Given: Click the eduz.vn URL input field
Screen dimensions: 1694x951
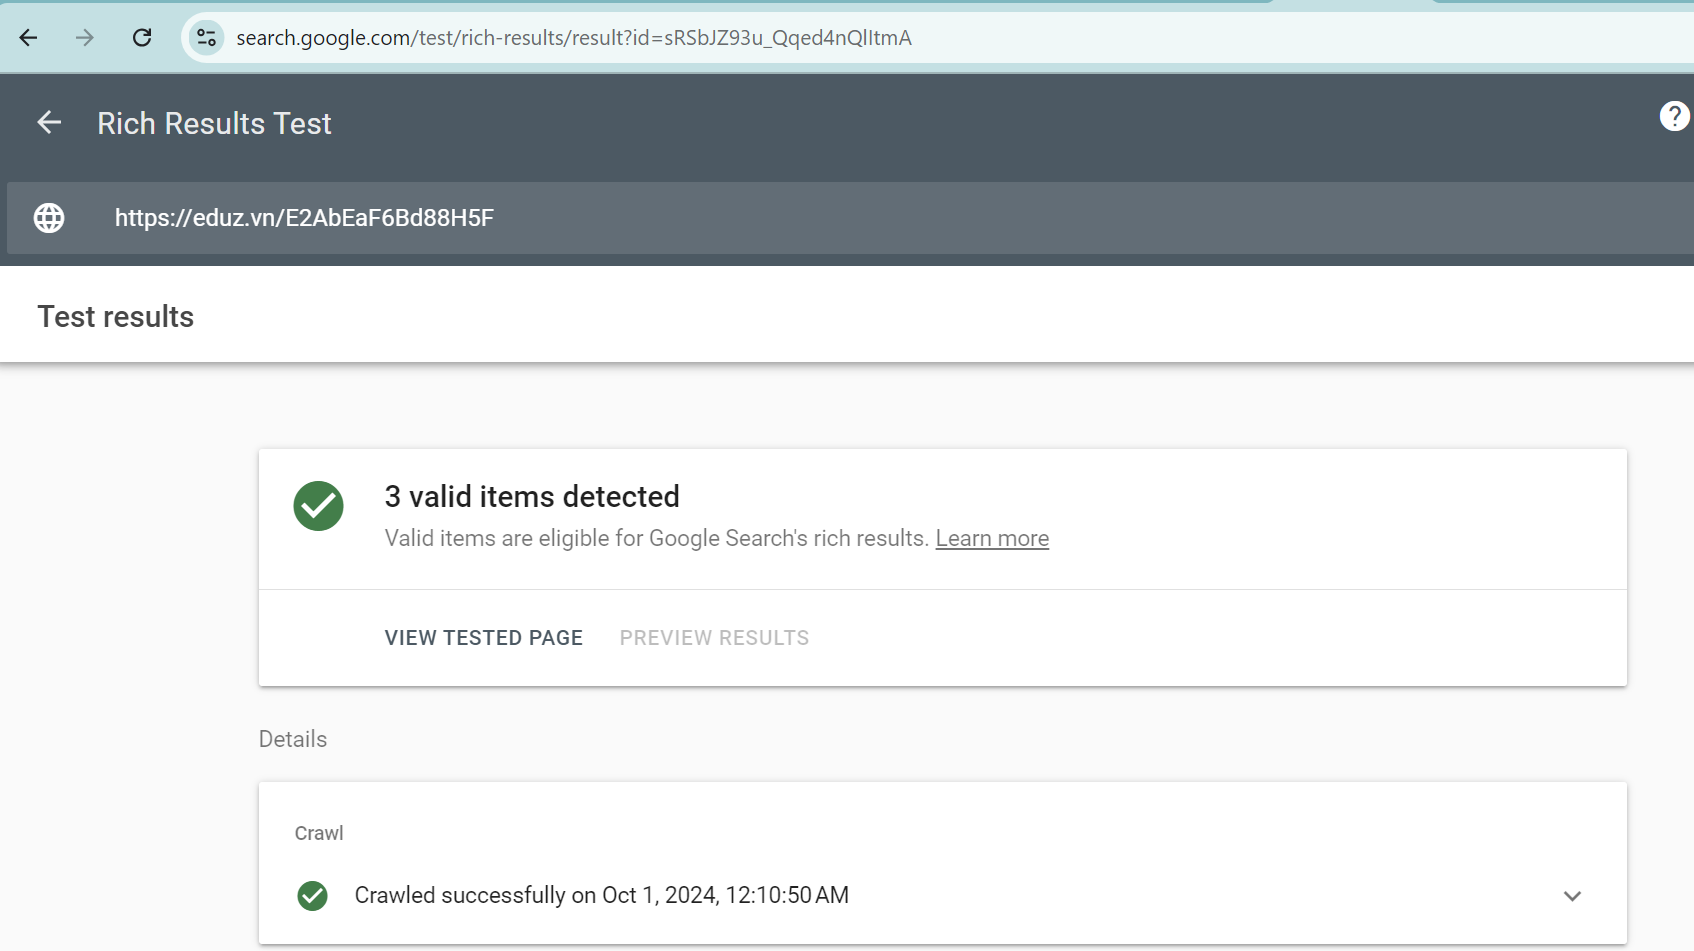Looking at the screenshot, I should tap(850, 218).
